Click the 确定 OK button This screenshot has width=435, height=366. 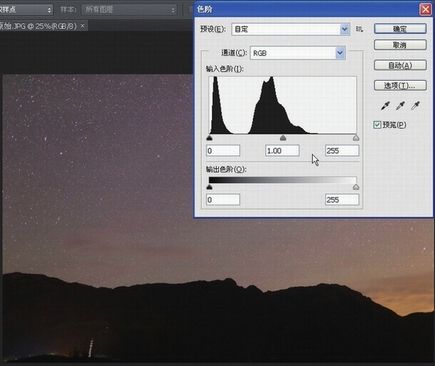click(400, 29)
